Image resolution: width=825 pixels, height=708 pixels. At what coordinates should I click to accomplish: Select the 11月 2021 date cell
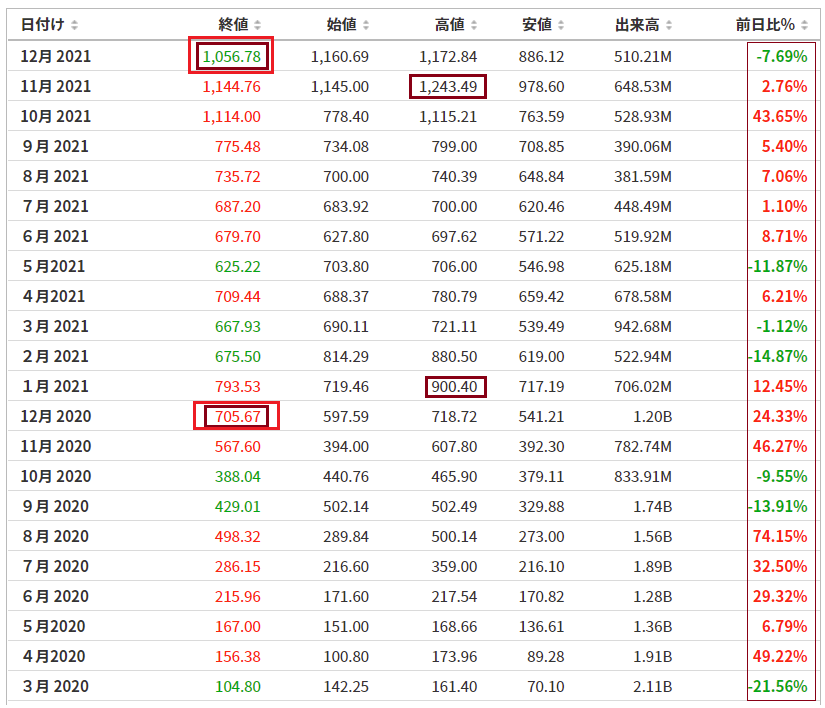(55, 86)
